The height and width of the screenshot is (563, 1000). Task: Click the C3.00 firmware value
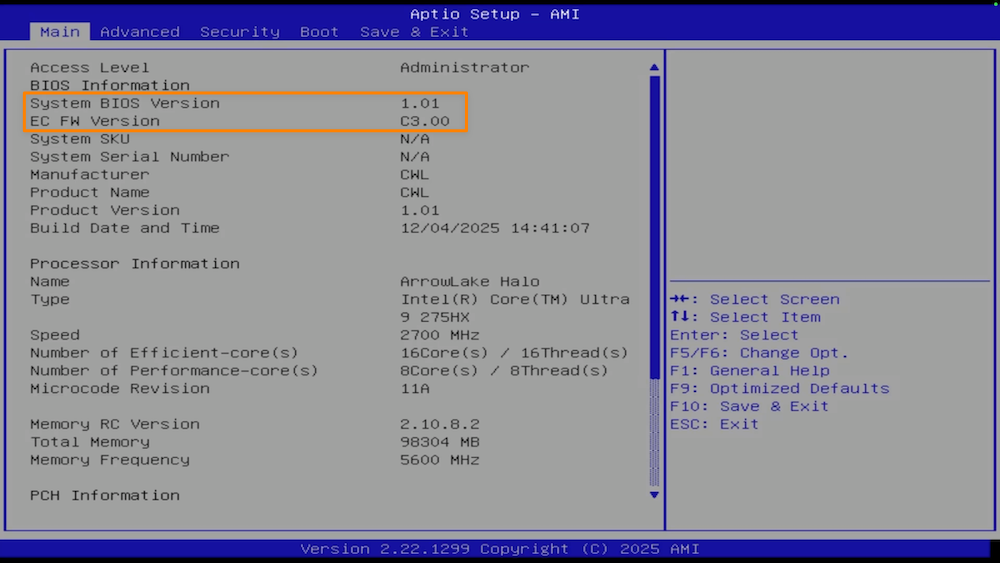click(425, 121)
